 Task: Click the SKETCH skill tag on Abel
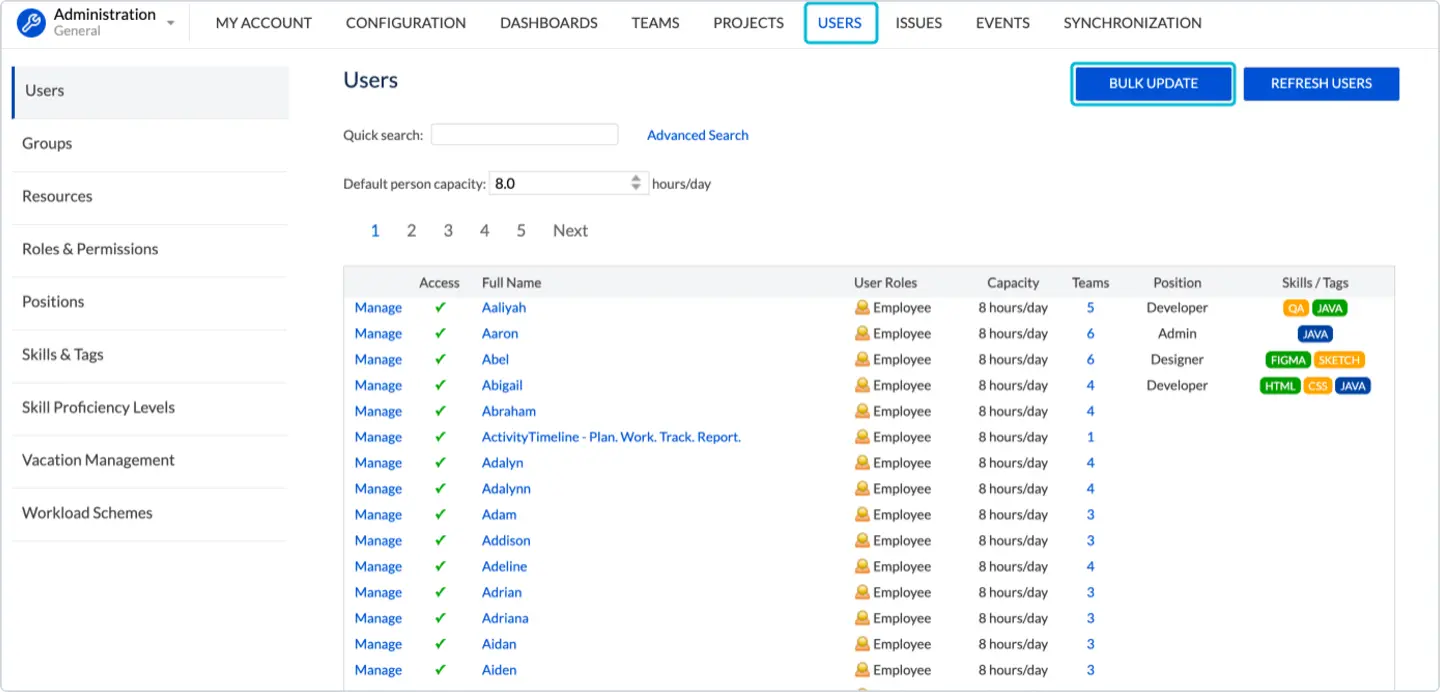pos(1339,360)
